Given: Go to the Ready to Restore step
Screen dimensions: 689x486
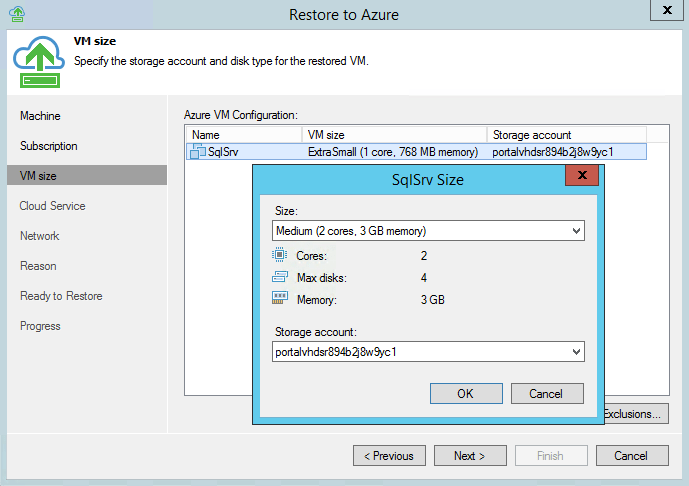Looking at the screenshot, I should click(61, 296).
